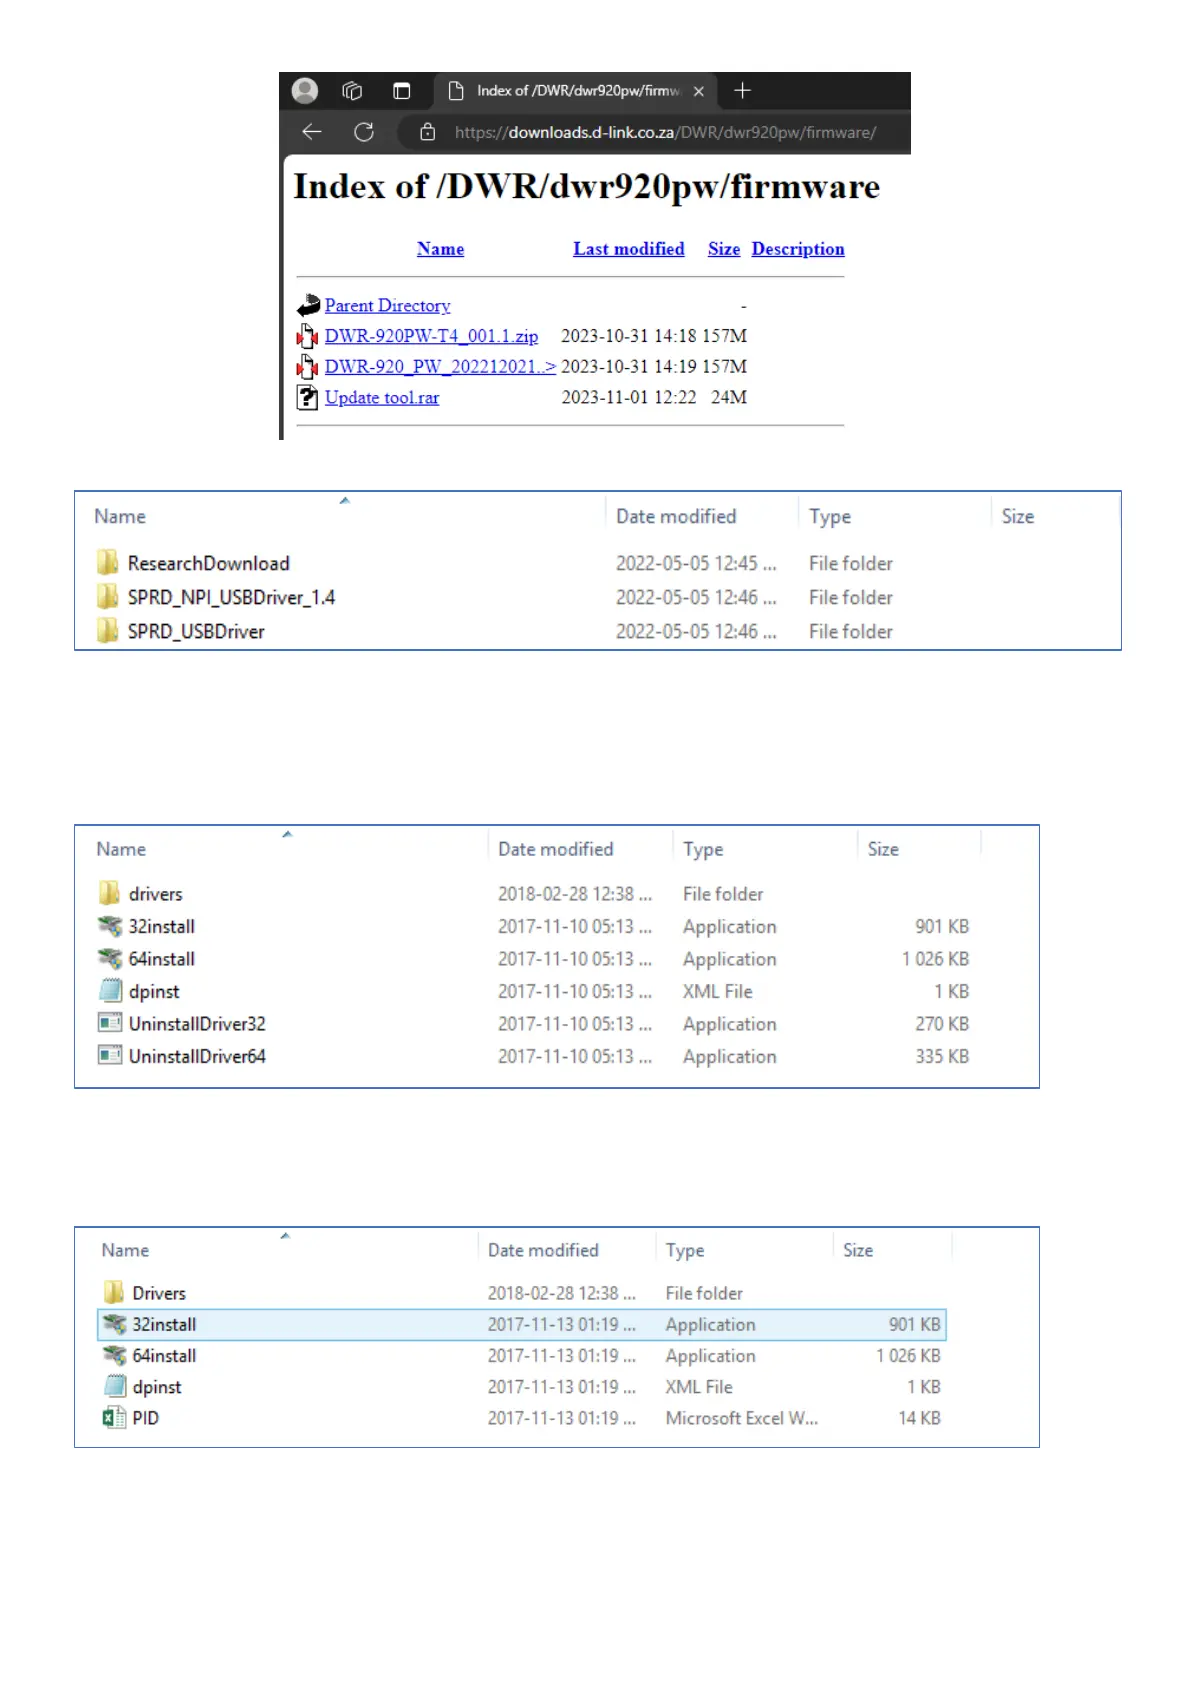Sort first folder list by Date modified

(x=676, y=517)
